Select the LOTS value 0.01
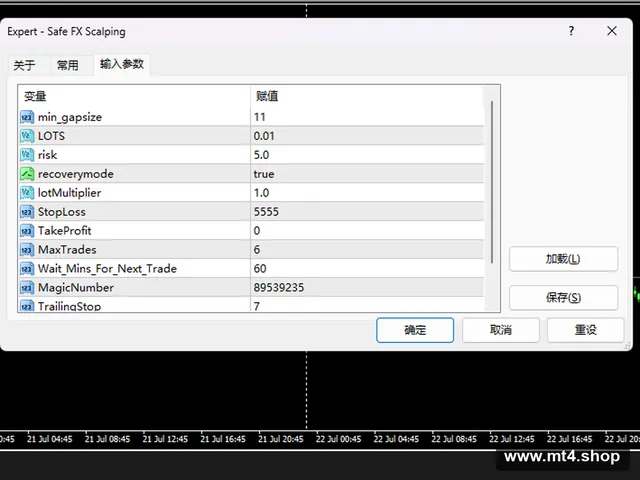Screen dimensions: 640x480 tap(264, 136)
